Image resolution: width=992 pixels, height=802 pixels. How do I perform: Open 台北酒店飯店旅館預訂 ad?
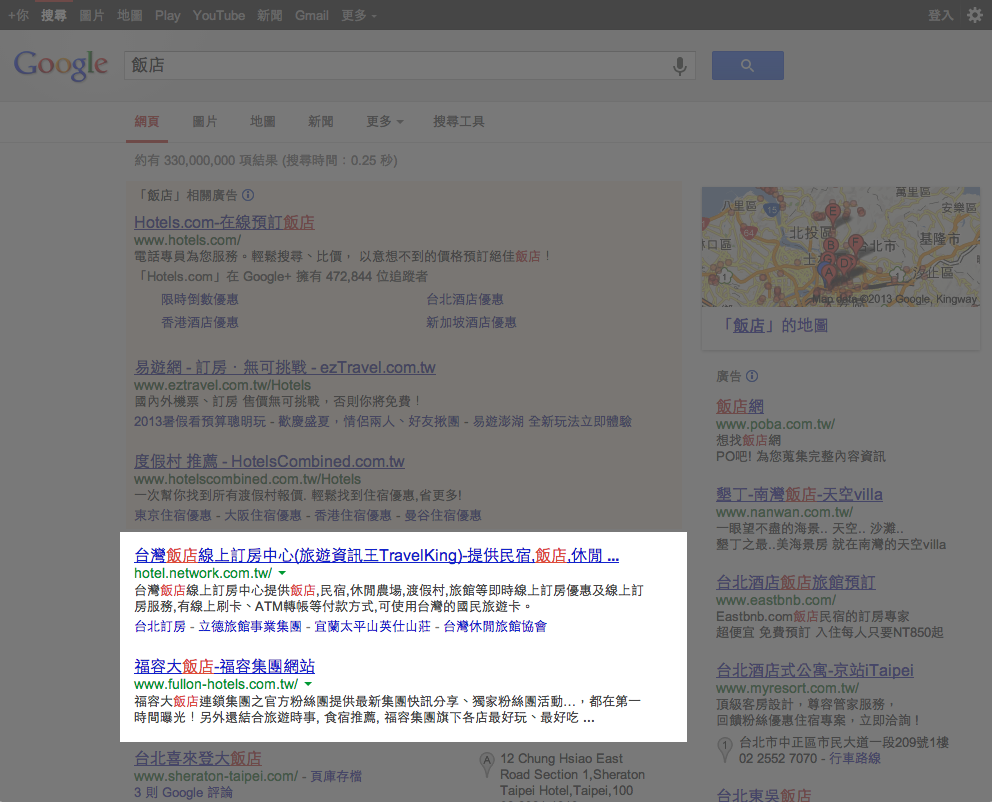click(796, 583)
